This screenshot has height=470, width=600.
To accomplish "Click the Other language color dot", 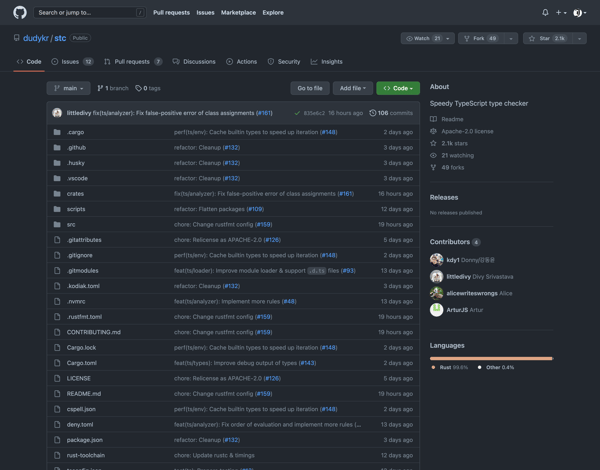I will tap(479, 367).
